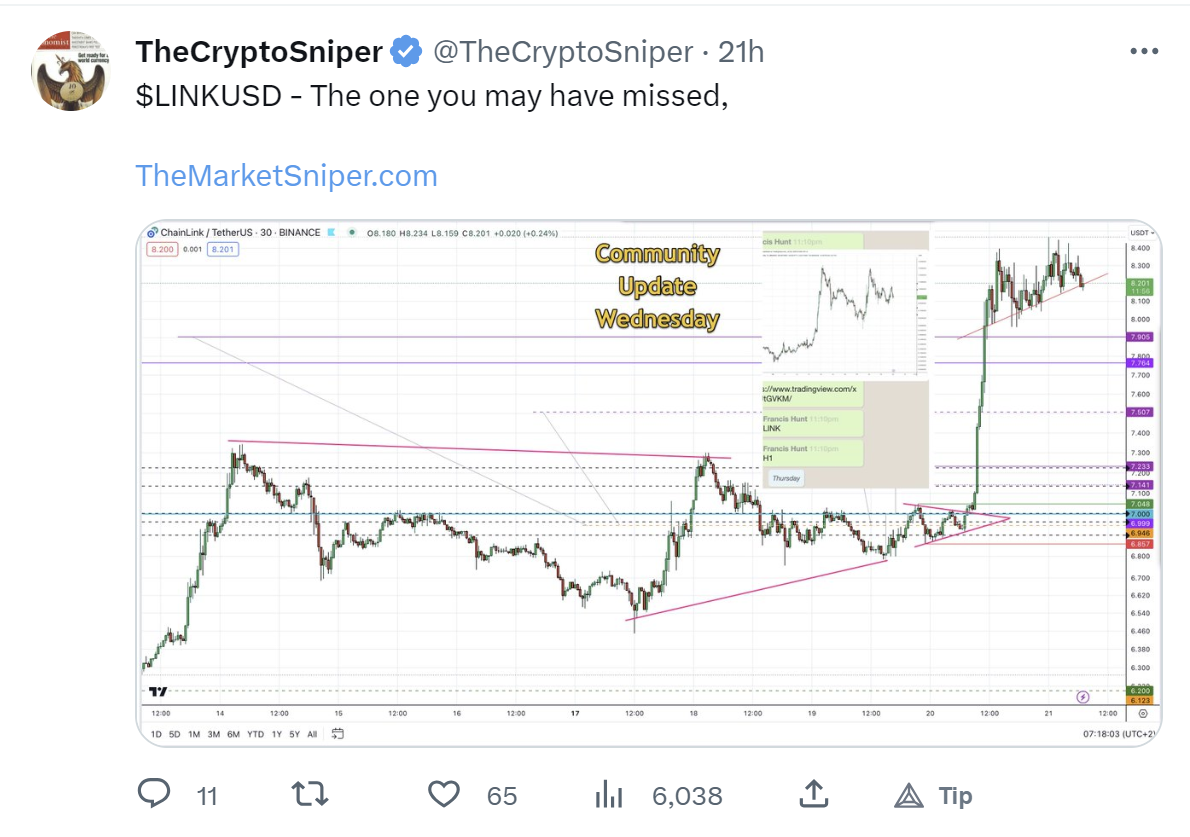Open TheMarketSniper.com link
1190x837 pixels.
coord(286,176)
